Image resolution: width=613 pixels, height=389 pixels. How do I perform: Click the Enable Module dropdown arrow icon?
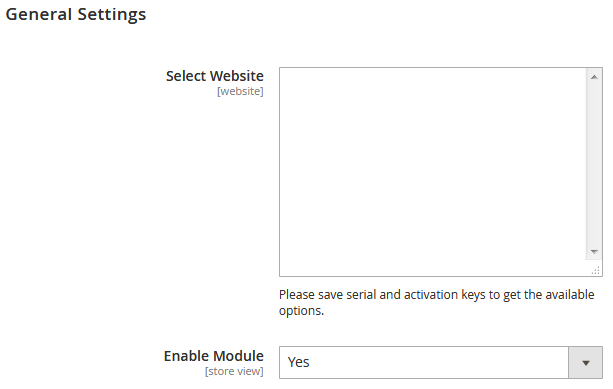(x=585, y=363)
